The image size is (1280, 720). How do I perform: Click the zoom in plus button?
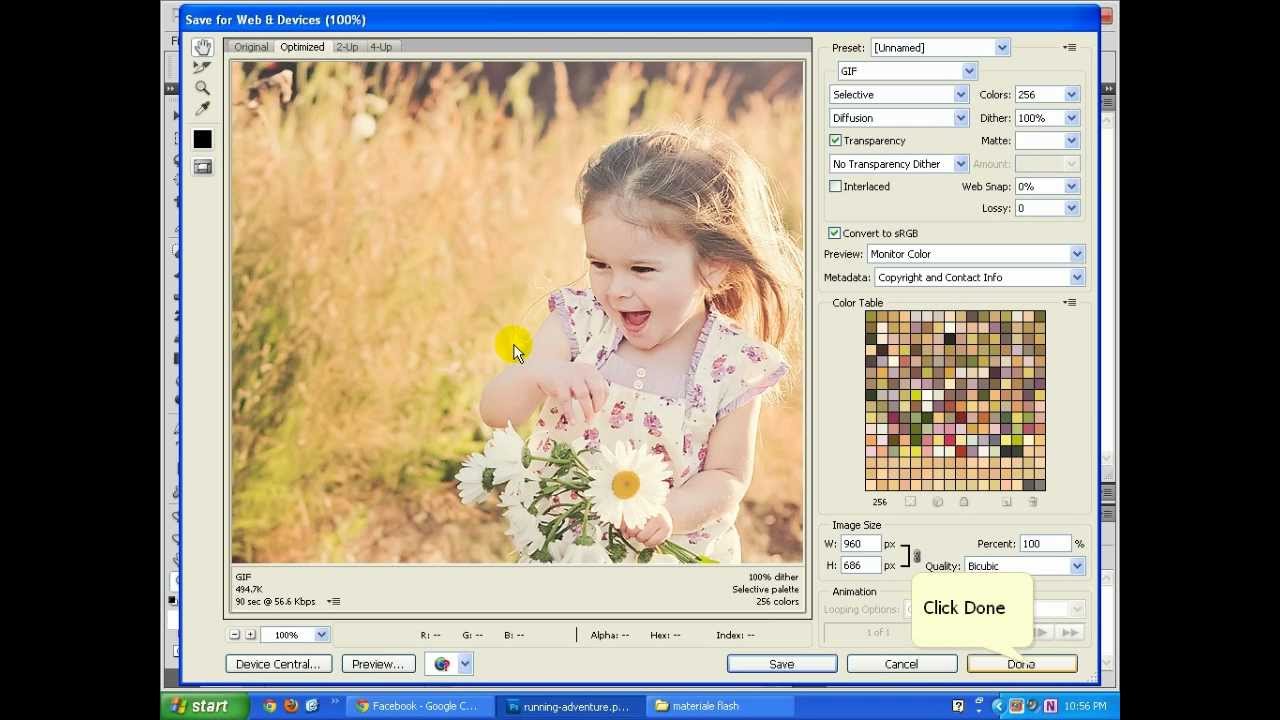(250, 634)
